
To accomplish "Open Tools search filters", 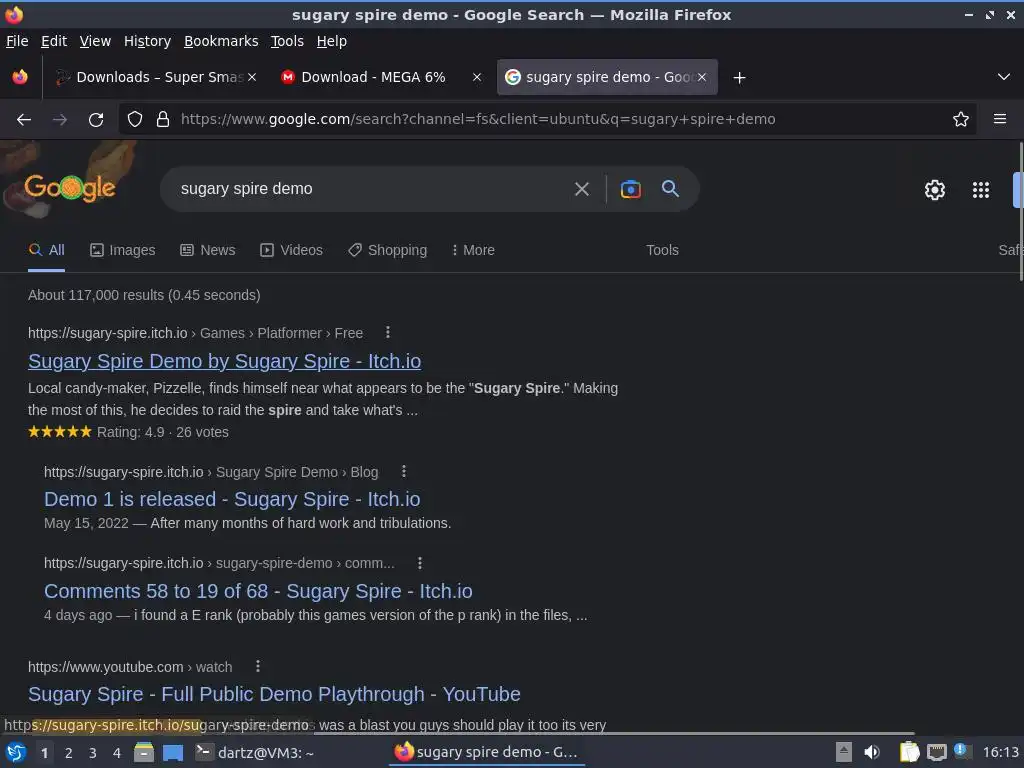I will tap(662, 250).
